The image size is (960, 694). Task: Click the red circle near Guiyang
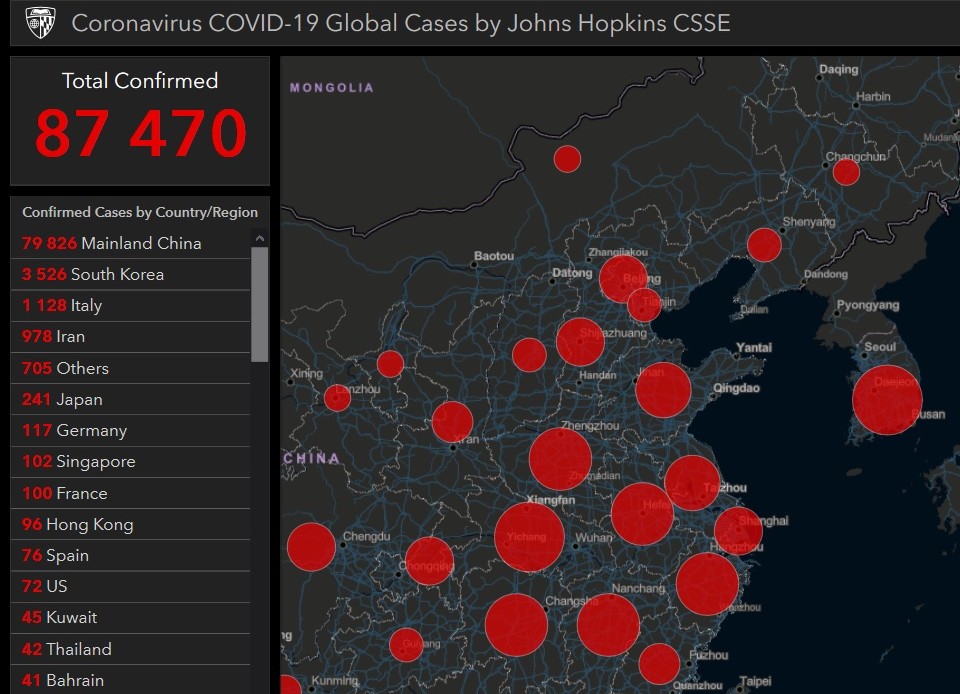(x=406, y=645)
